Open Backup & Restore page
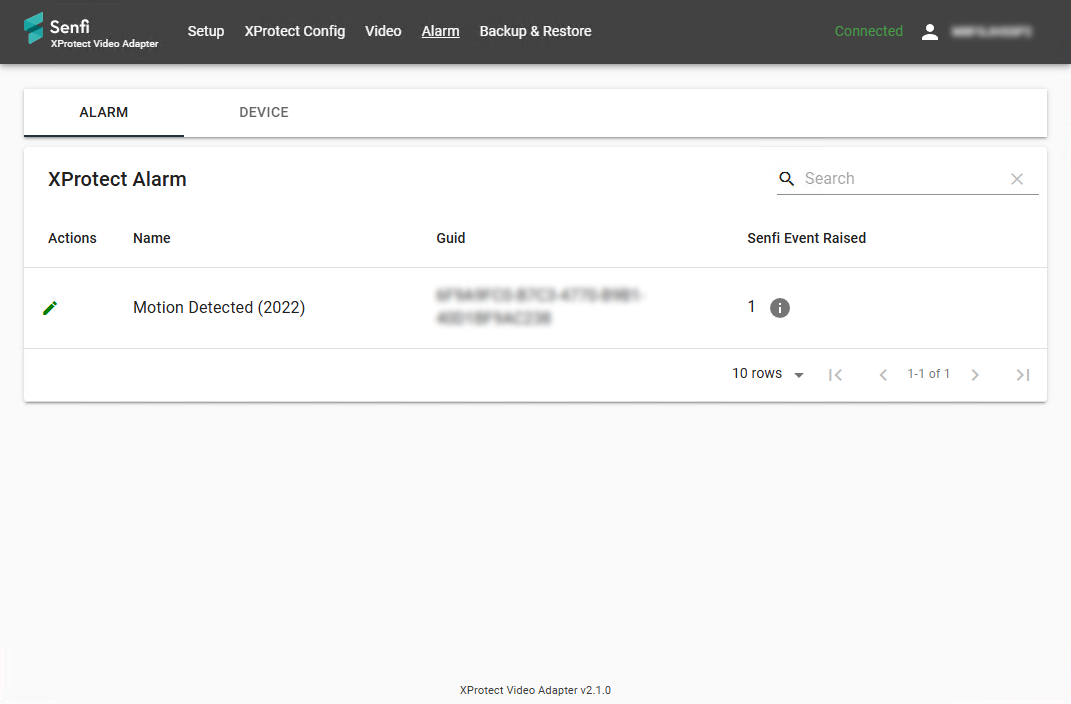This screenshot has height=704, width=1071. tap(535, 32)
